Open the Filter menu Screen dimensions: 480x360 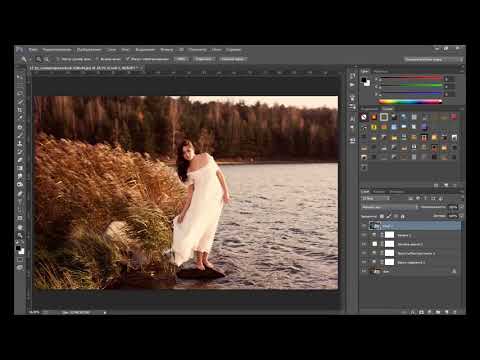[166, 50]
